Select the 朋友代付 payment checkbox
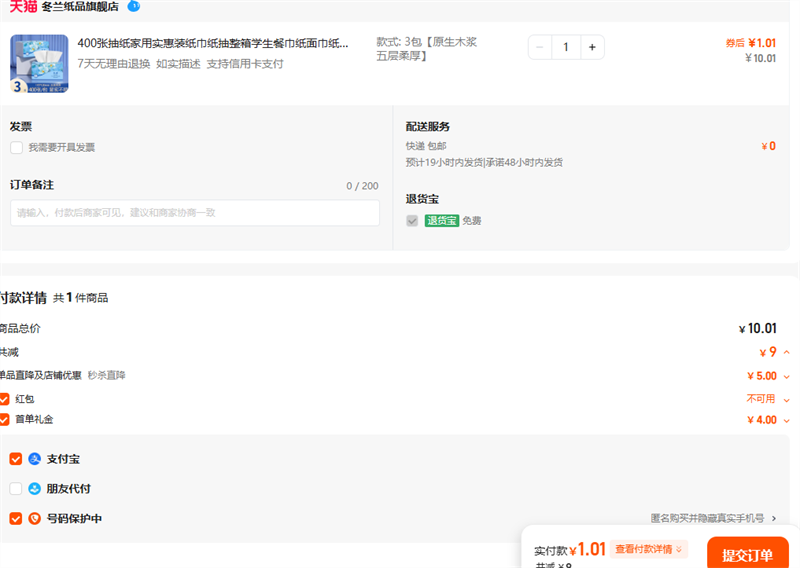The width and height of the screenshot is (800, 568). click(16, 489)
